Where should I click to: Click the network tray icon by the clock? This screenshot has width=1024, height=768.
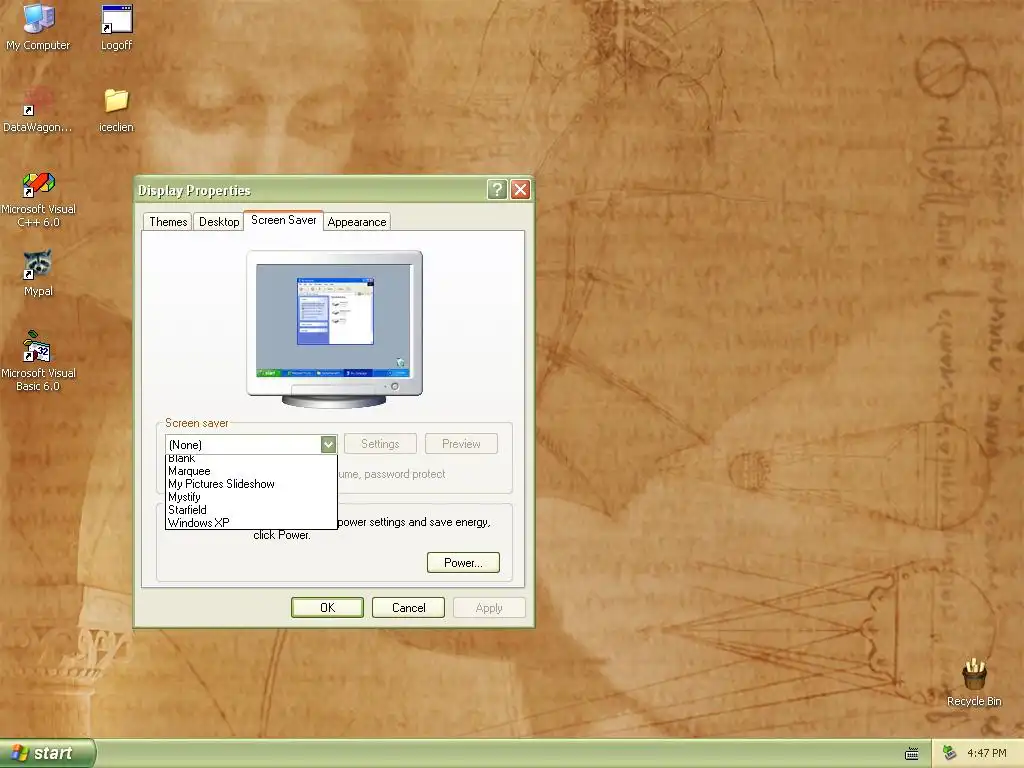[x=949, y=753]
